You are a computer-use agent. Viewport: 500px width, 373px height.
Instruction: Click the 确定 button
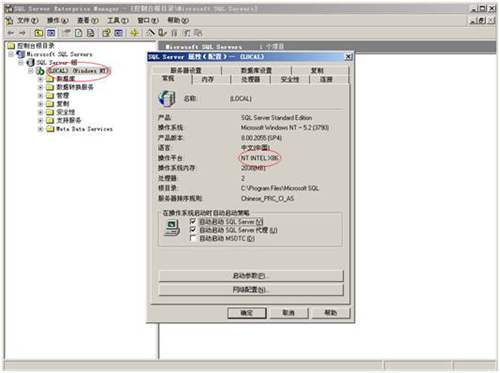pos(247,313)
